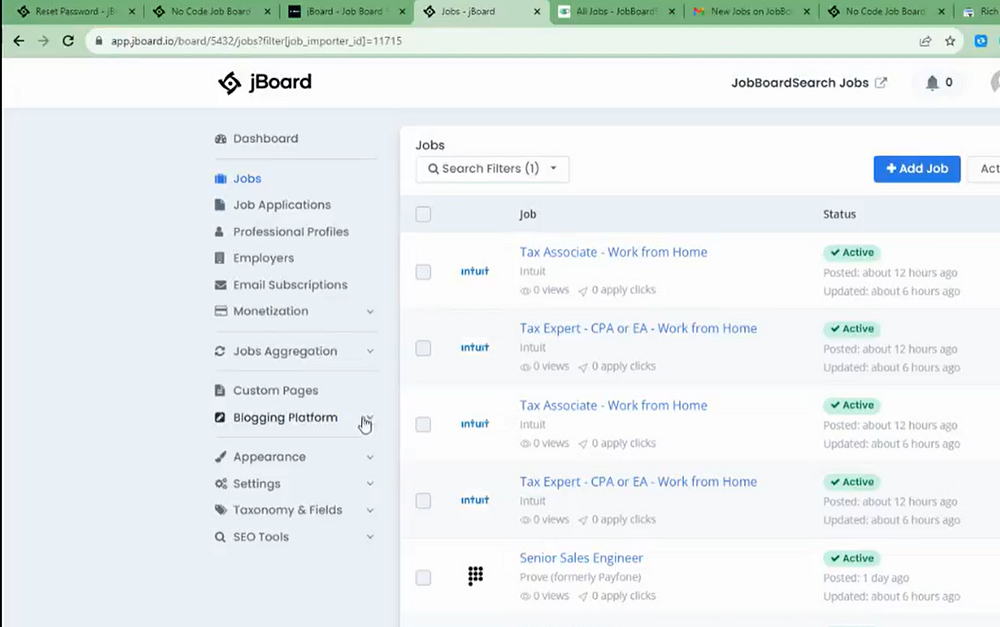Click the browser back arrow
The image size is (1000, 627).
pyautogui.click(x=18, y=41)
